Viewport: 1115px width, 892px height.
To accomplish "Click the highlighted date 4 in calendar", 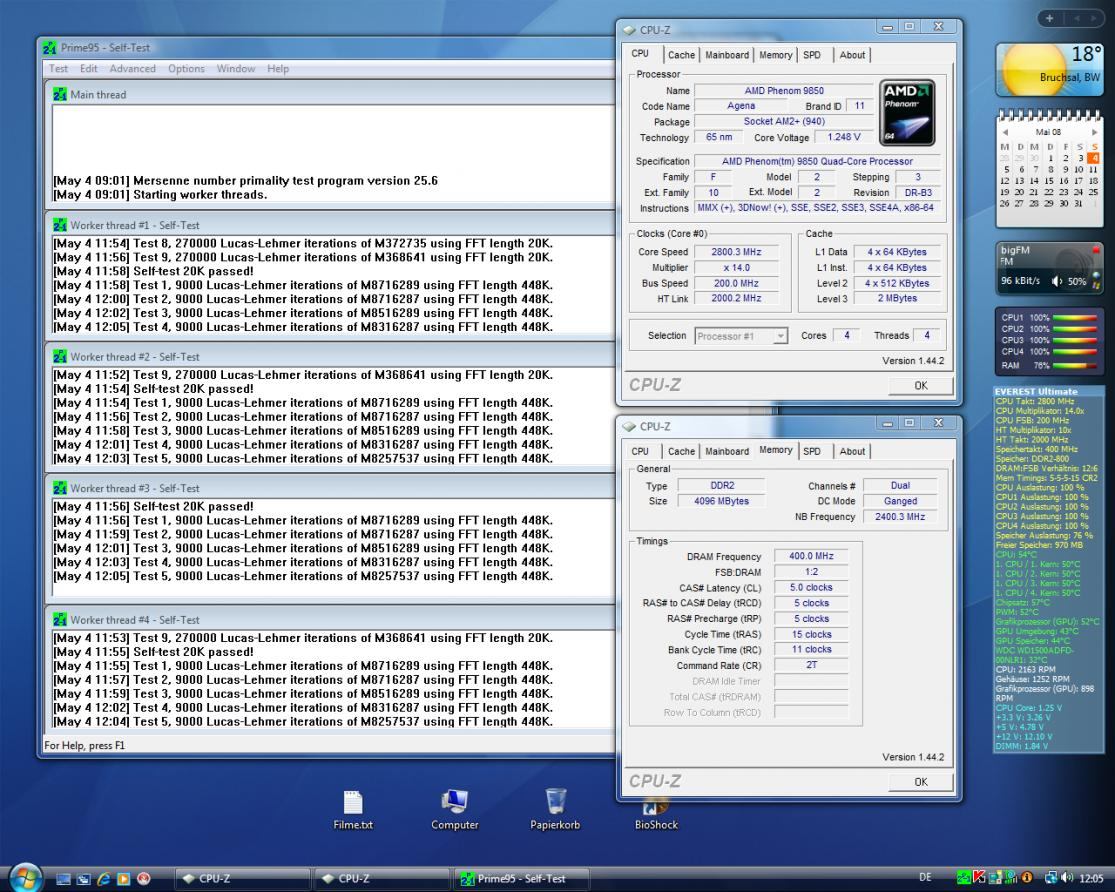I will pos(1094,158).
